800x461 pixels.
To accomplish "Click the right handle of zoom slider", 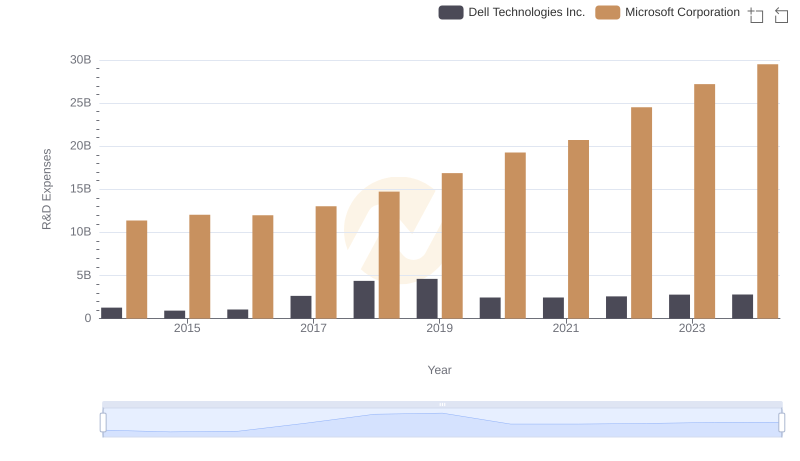I will click(x=782, y=423).
